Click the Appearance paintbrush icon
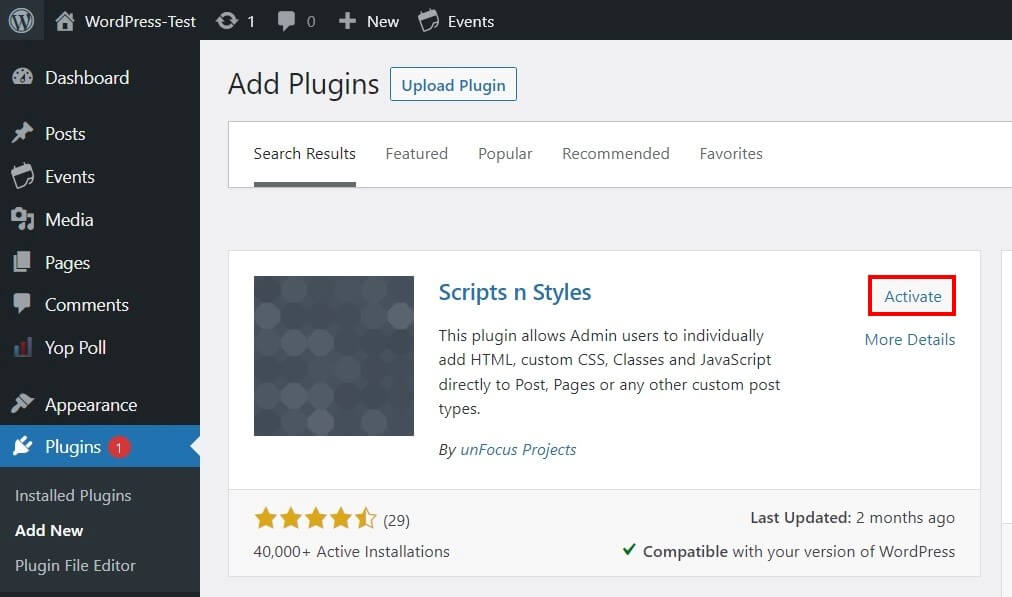 [22, 404]
